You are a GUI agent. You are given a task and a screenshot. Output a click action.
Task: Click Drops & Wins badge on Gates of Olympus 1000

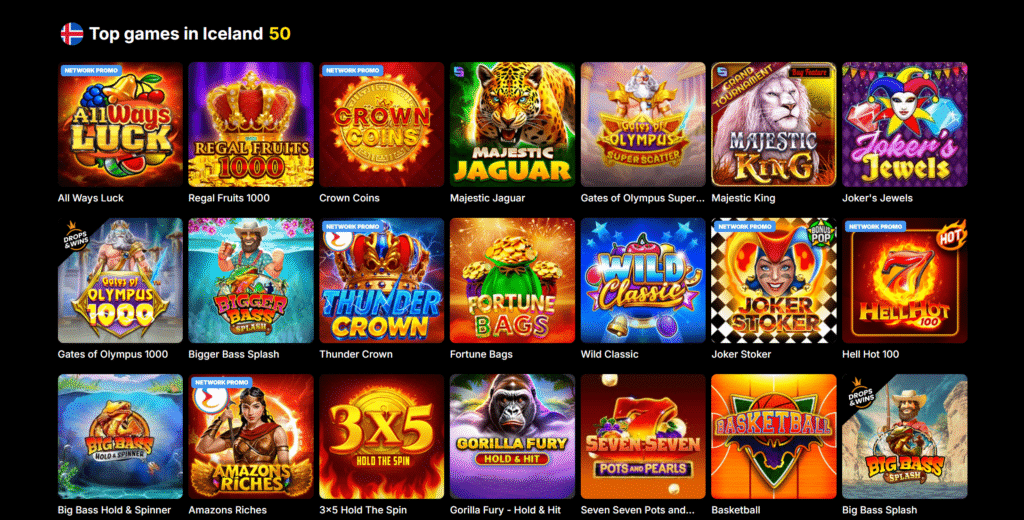[76, 236]
